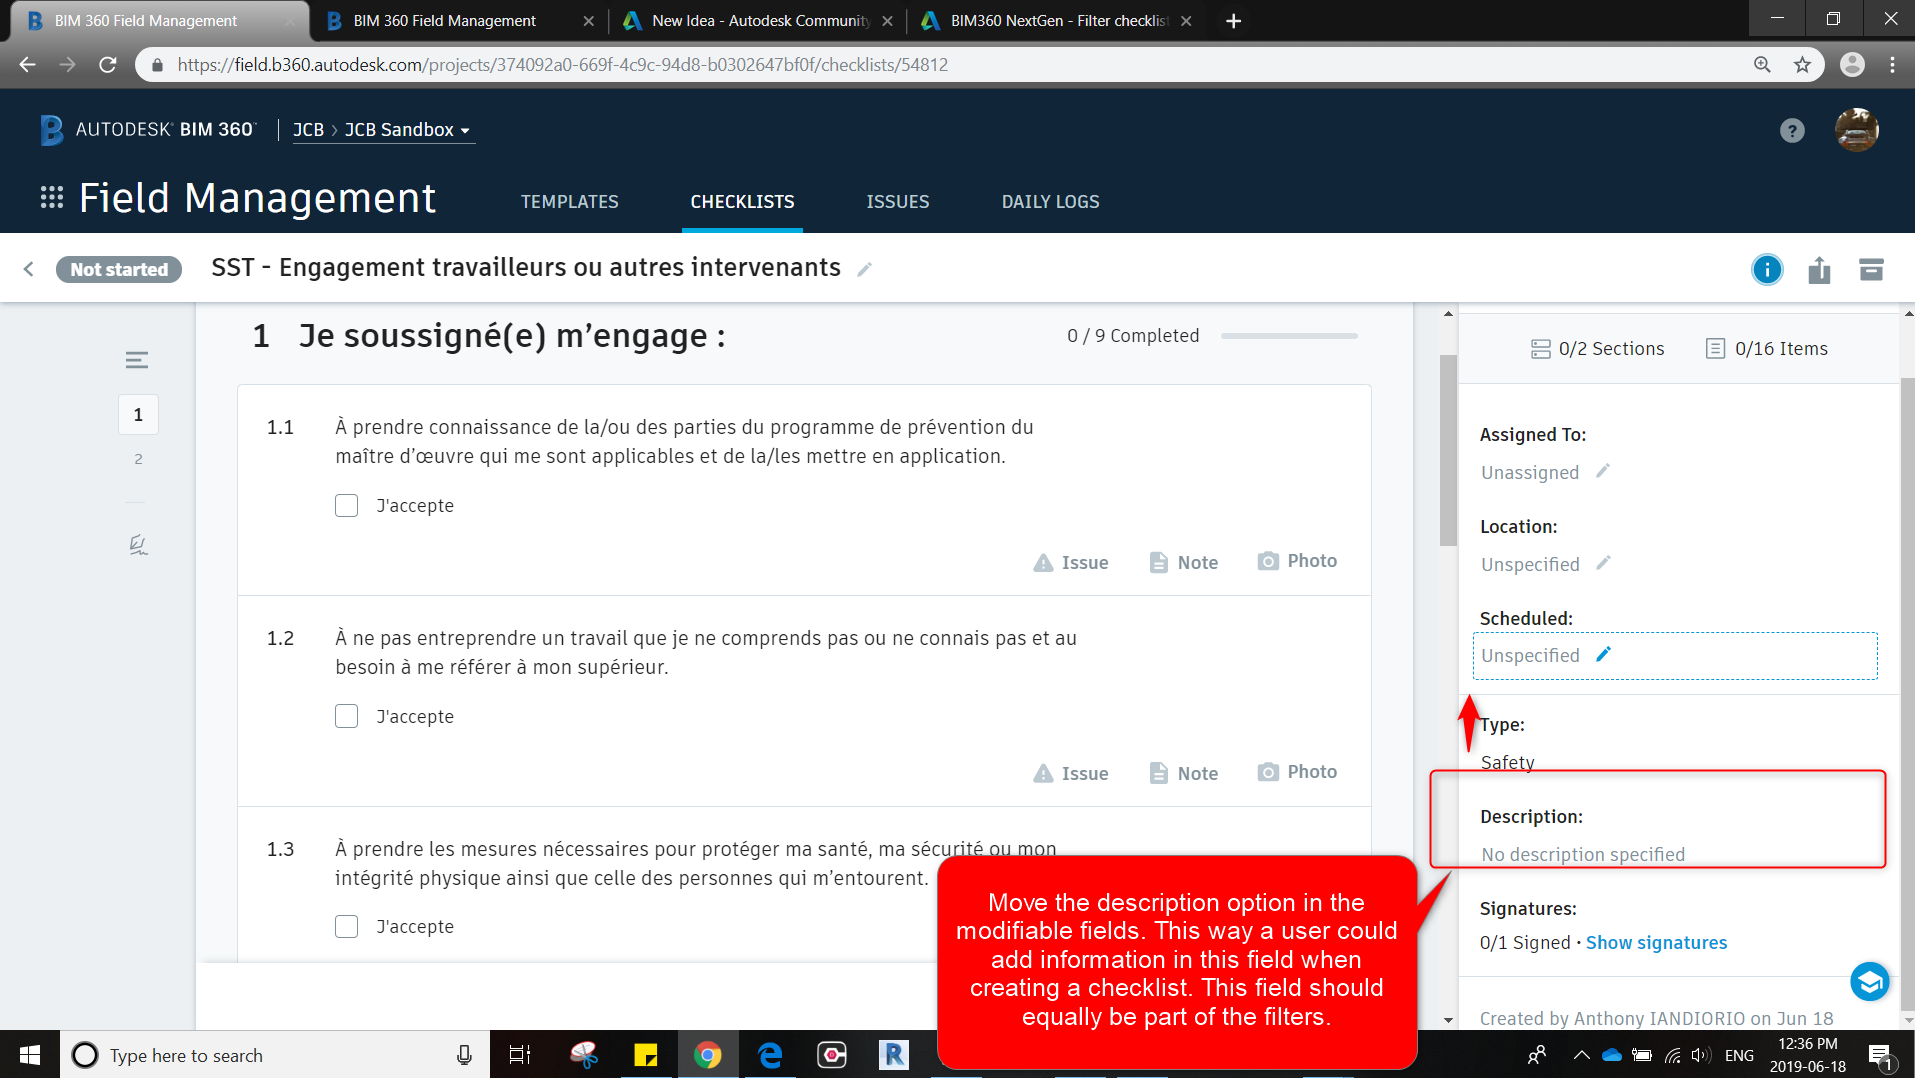Switch to the TEMPLATES tab
1915x1078 pixels.
[x=569, y=201]
